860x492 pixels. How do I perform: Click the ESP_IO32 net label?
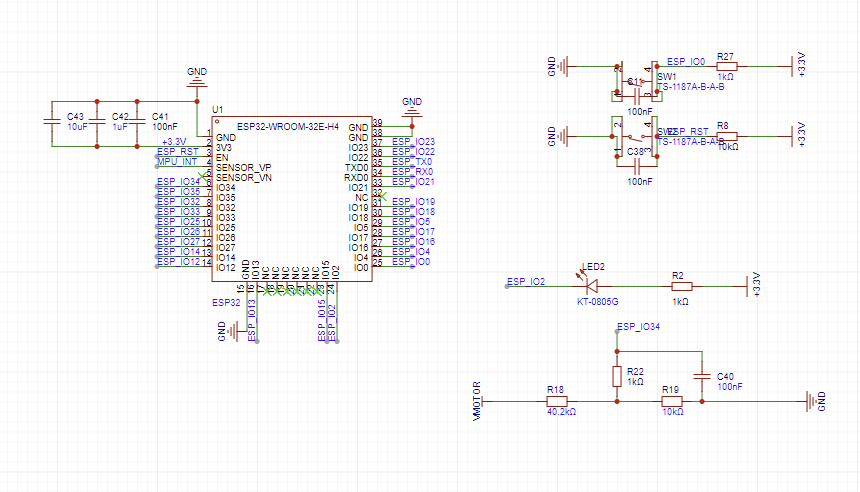179,201
